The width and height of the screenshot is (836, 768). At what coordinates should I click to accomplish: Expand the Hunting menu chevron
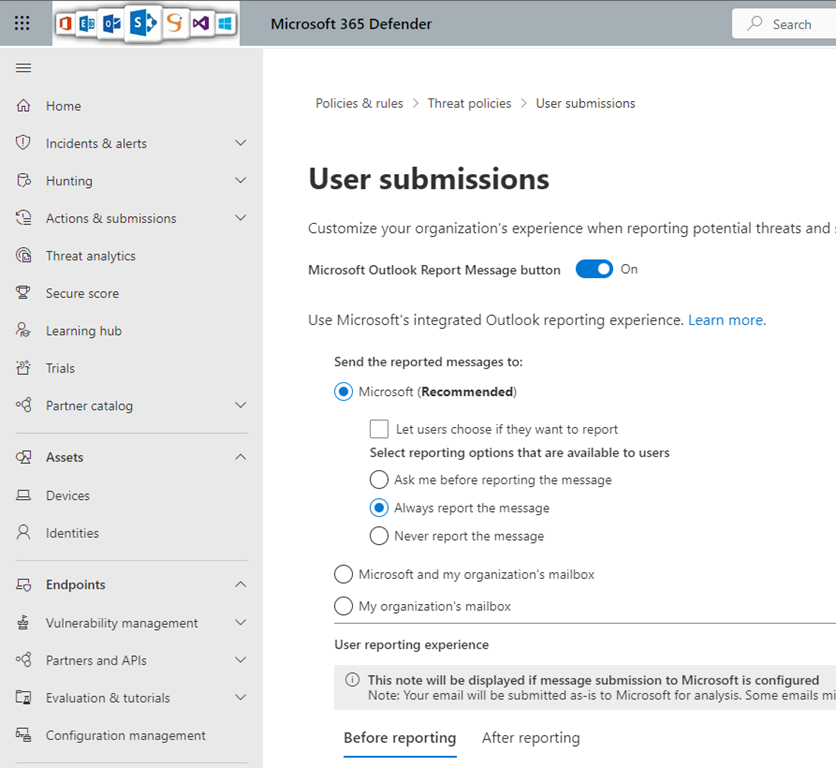(x=240, y=181)
